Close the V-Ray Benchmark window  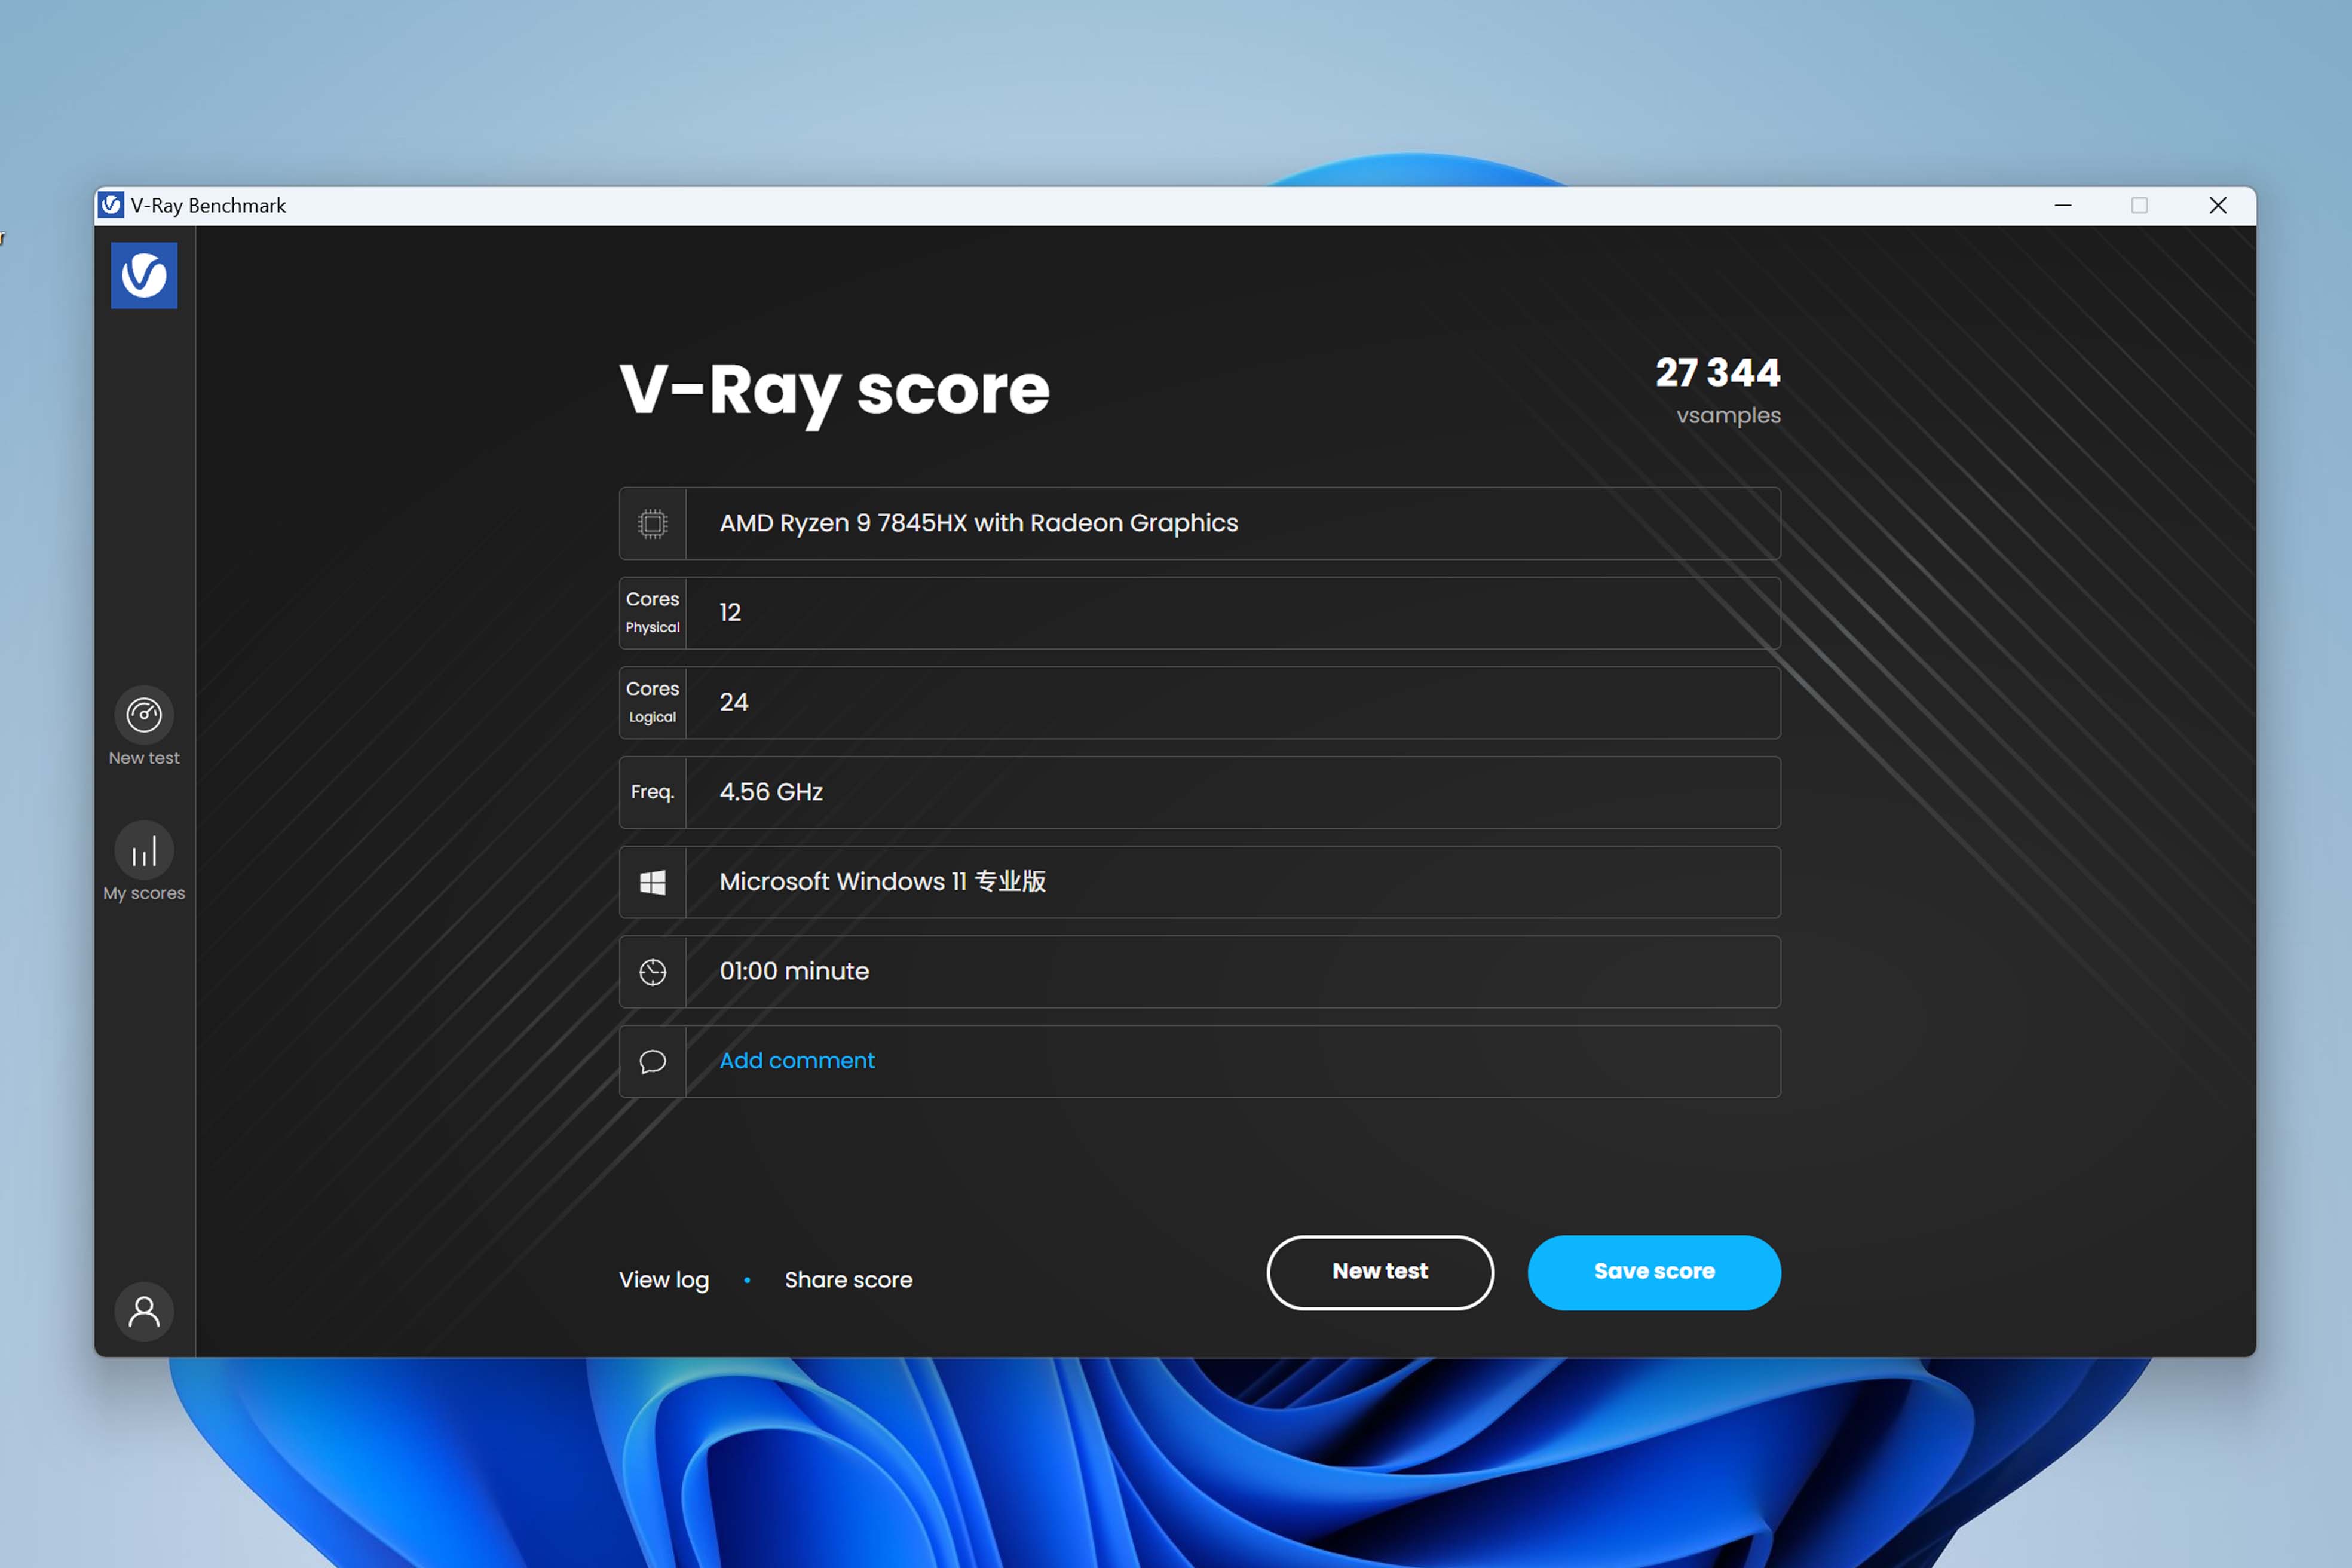[x=2218, y=205]
